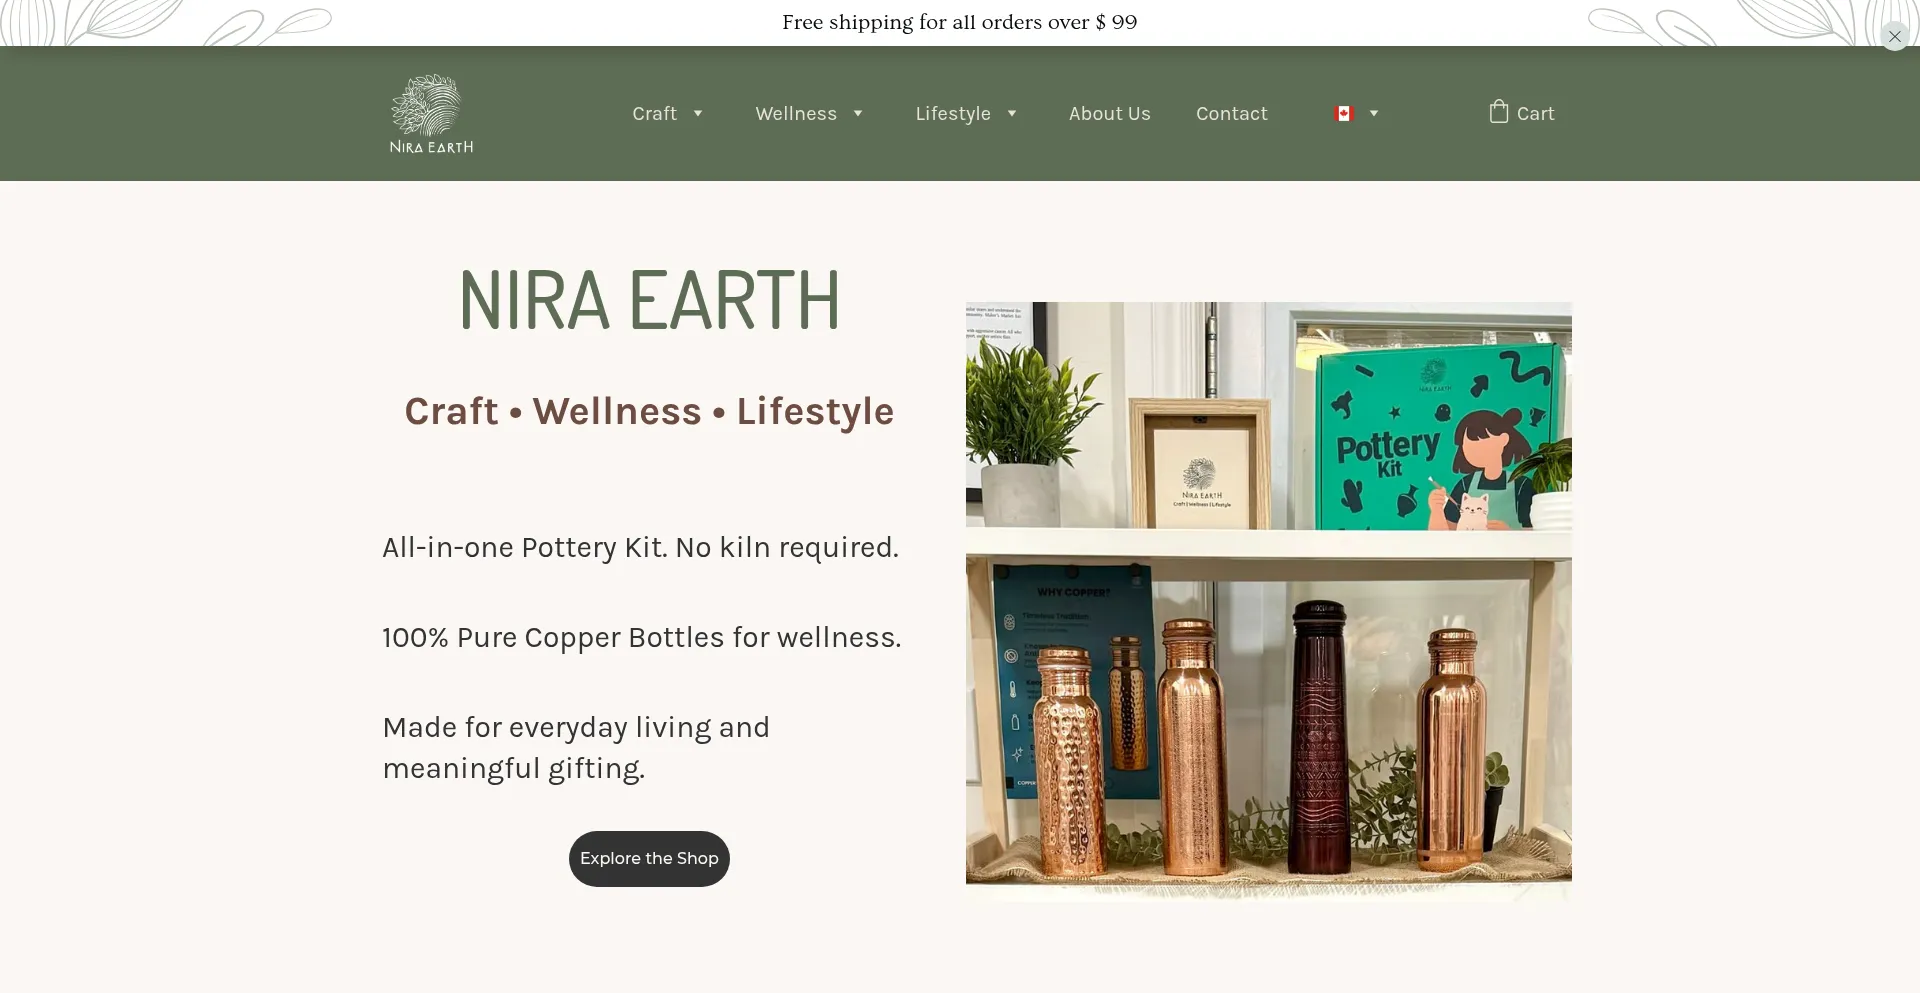1920x993 pixels.
Task: Click the Nira Earth logo in the header
Action: (431, 113)
